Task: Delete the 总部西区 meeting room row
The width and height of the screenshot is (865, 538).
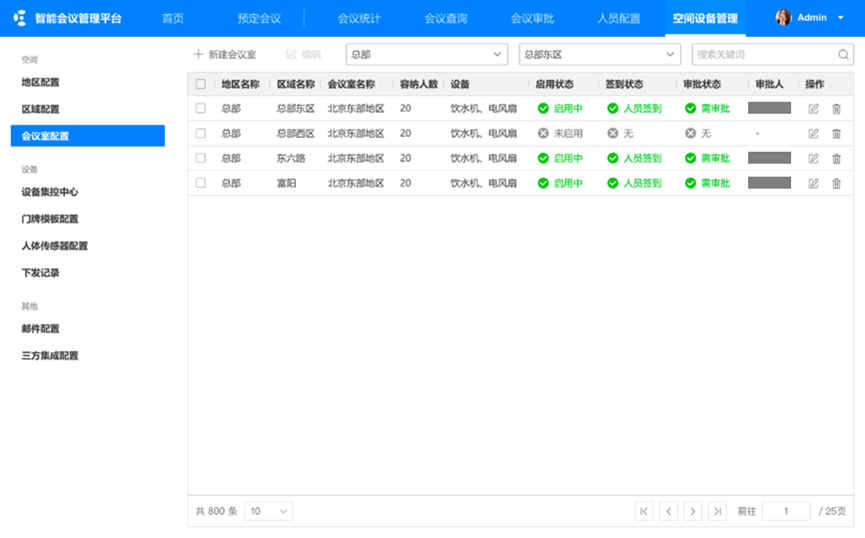Action: [837, 134]
